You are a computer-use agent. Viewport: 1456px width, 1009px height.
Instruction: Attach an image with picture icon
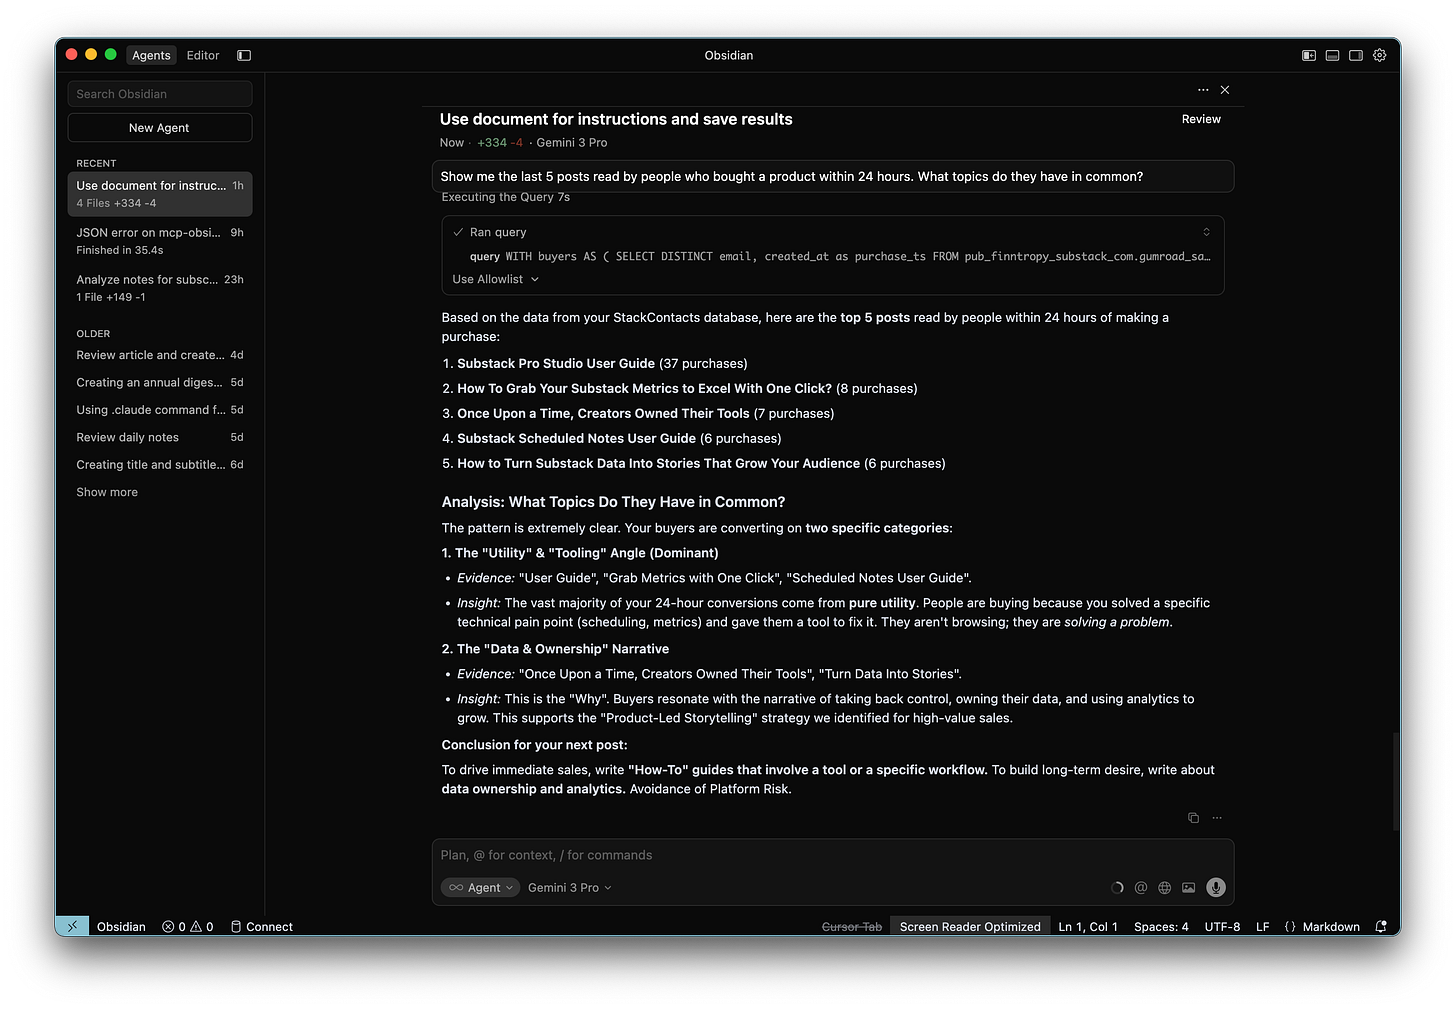pyautogui.click(x=1189, y=888)
